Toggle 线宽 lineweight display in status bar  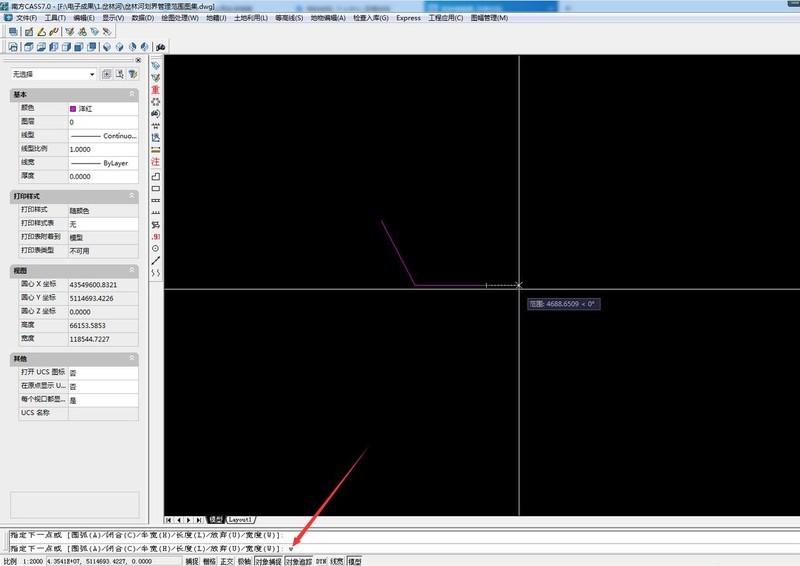(x=337, y=561)
